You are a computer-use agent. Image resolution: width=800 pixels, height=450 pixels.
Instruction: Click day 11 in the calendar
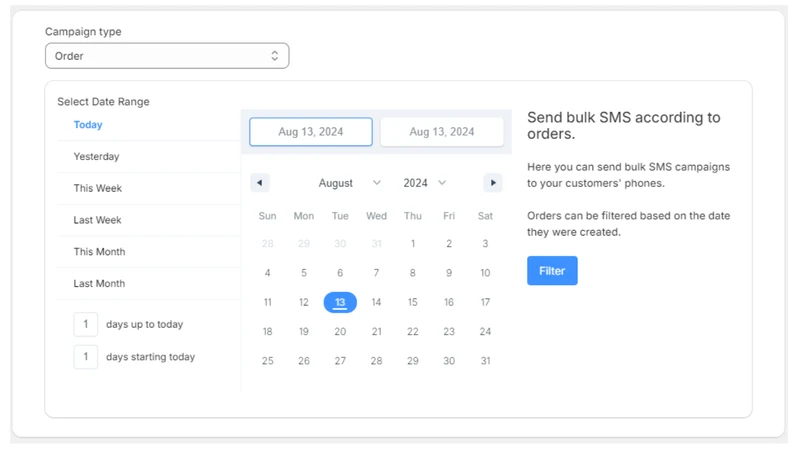(267, 302)
